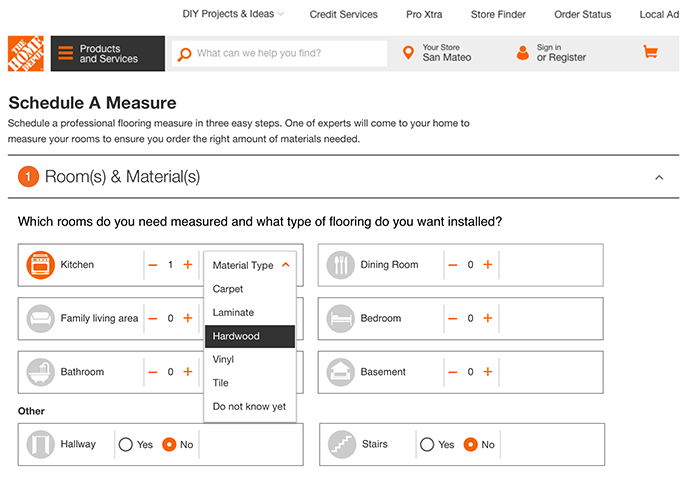This screenshot has width=700, height=500.
Task: Select Yes for Hallway
Action: [x=125, y=444]
